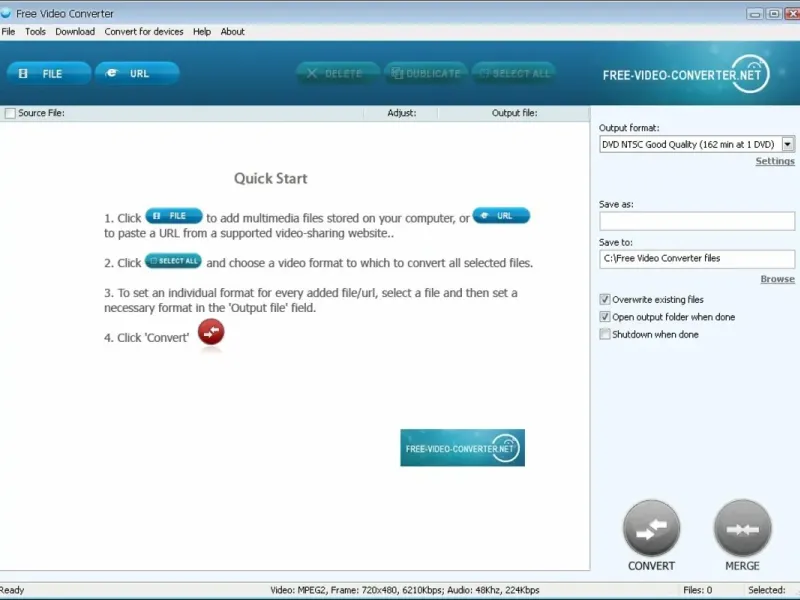Click the red Convert icon in Quick Start

click(x=211, y=332)
